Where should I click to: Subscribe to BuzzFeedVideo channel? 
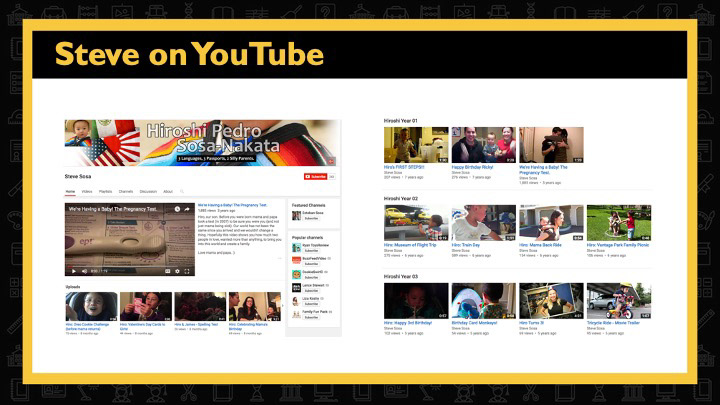point(311,264)
